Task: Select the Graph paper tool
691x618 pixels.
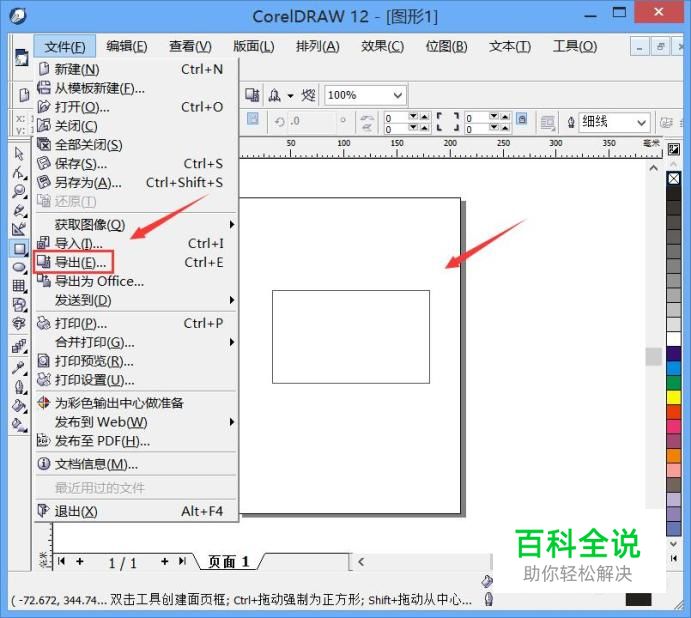Action: coord(19,286)
